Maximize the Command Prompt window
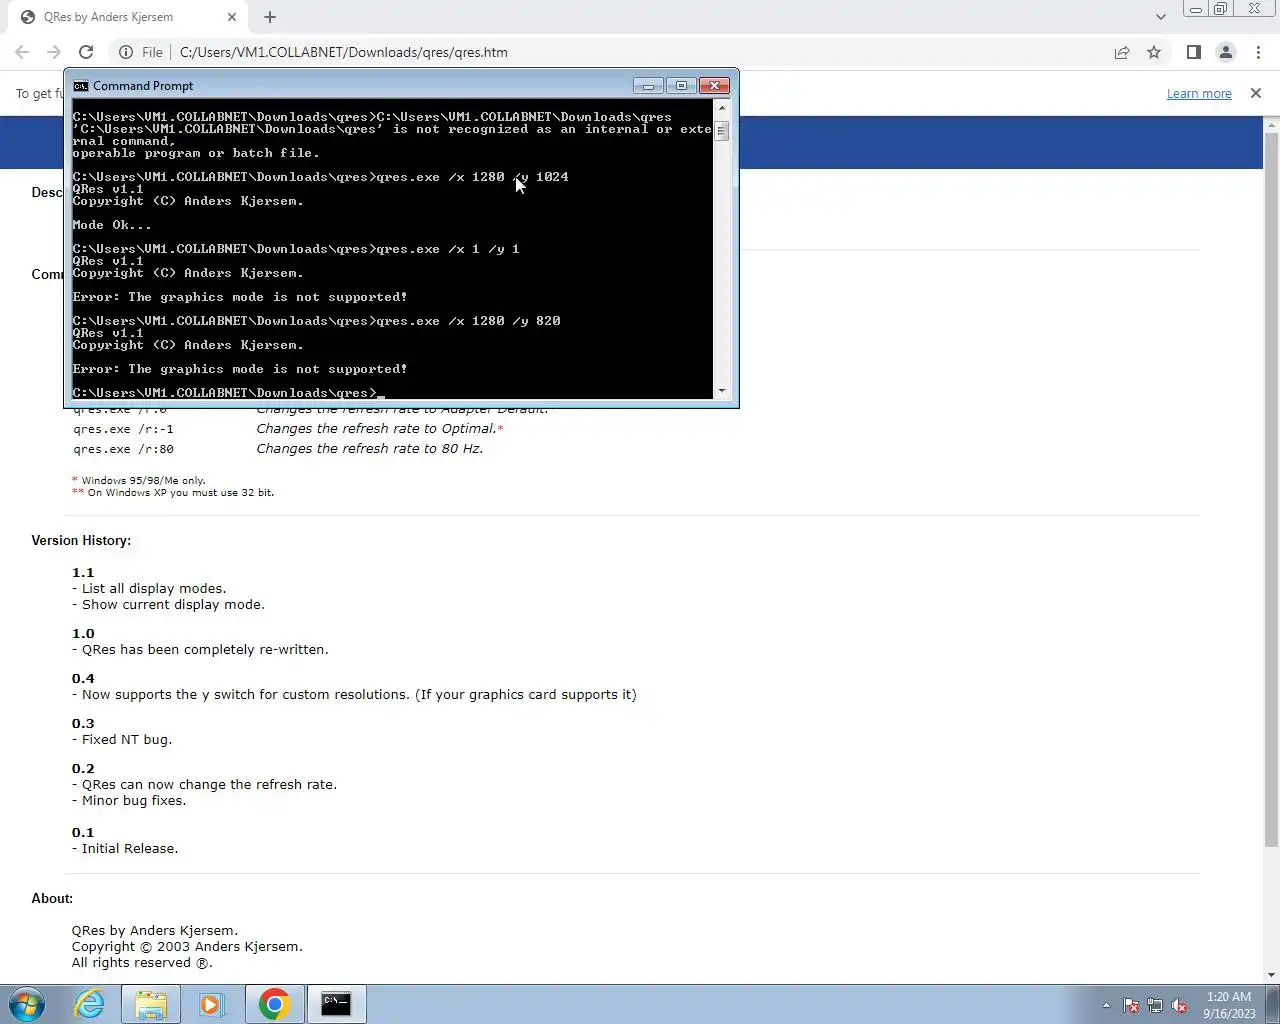 (x=681, y=86)
